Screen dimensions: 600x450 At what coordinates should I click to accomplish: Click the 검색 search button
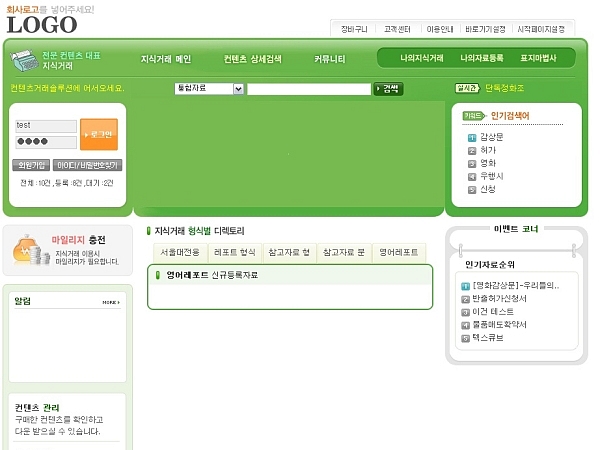click(x=388, y=89)
